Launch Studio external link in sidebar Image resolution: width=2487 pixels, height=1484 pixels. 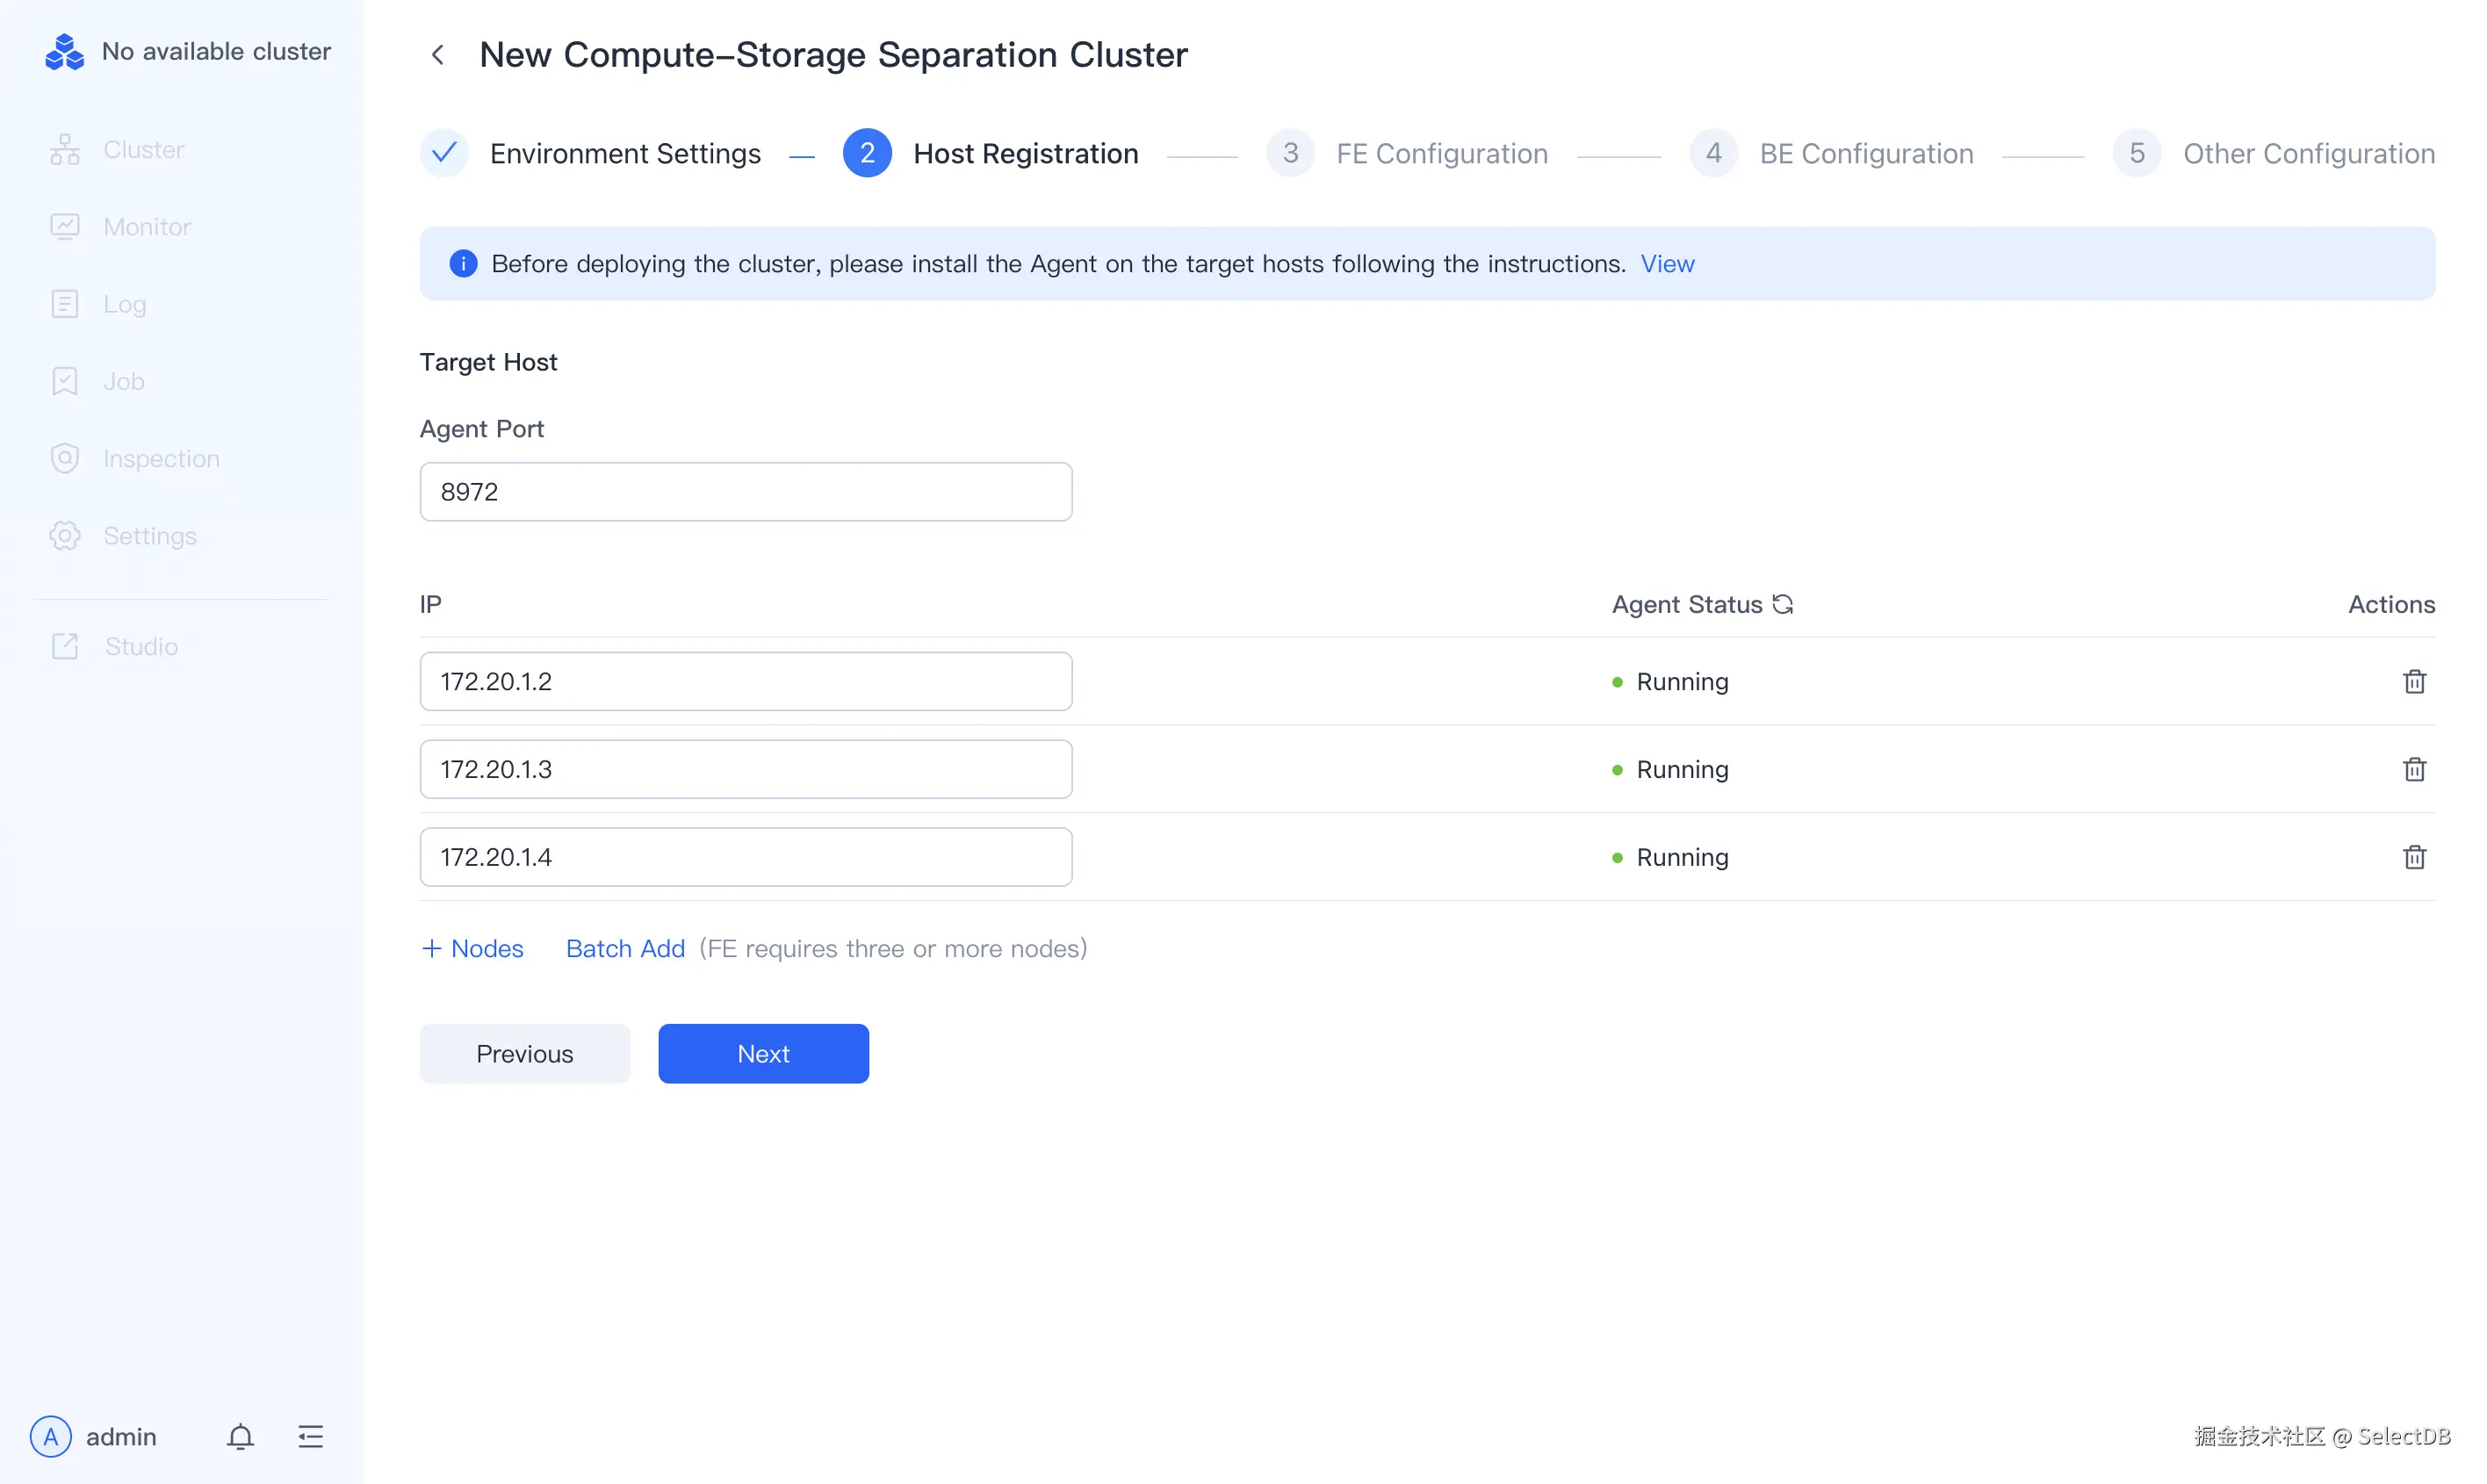(140, 647)
